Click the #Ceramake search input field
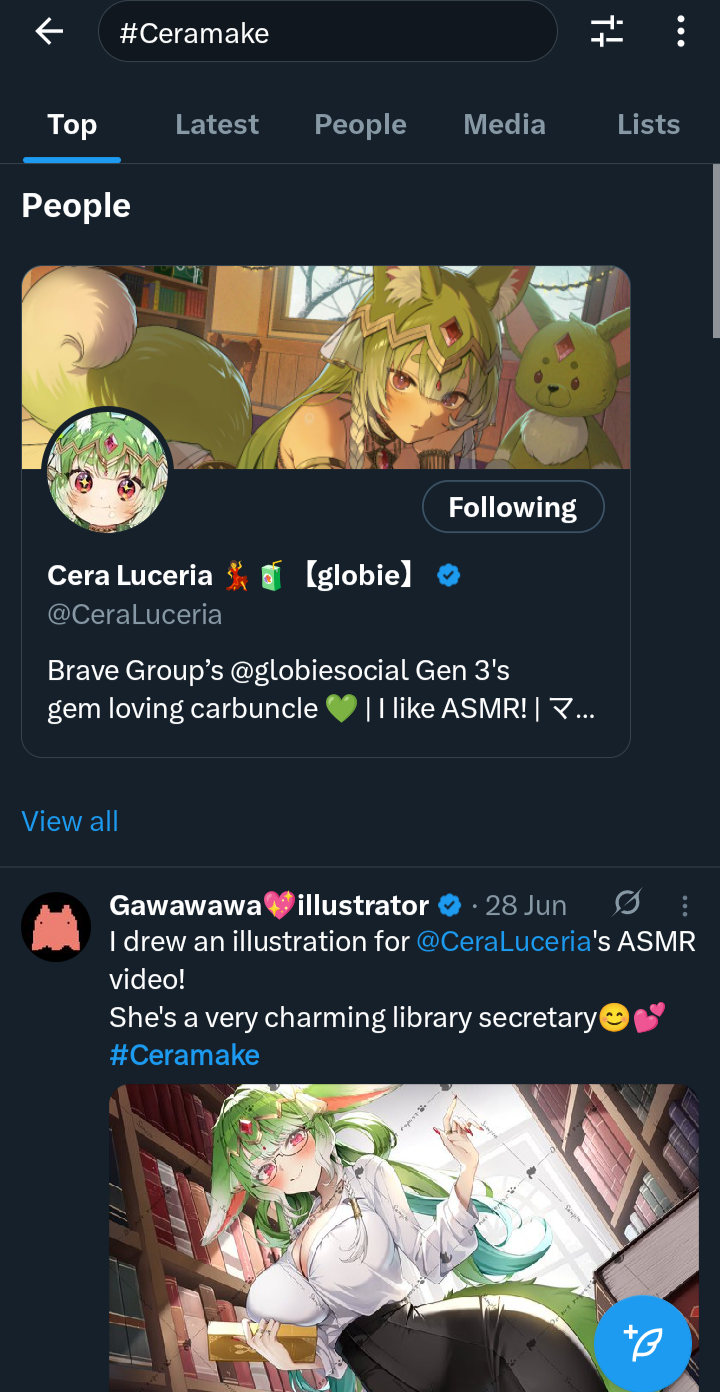 pos(327,32)
